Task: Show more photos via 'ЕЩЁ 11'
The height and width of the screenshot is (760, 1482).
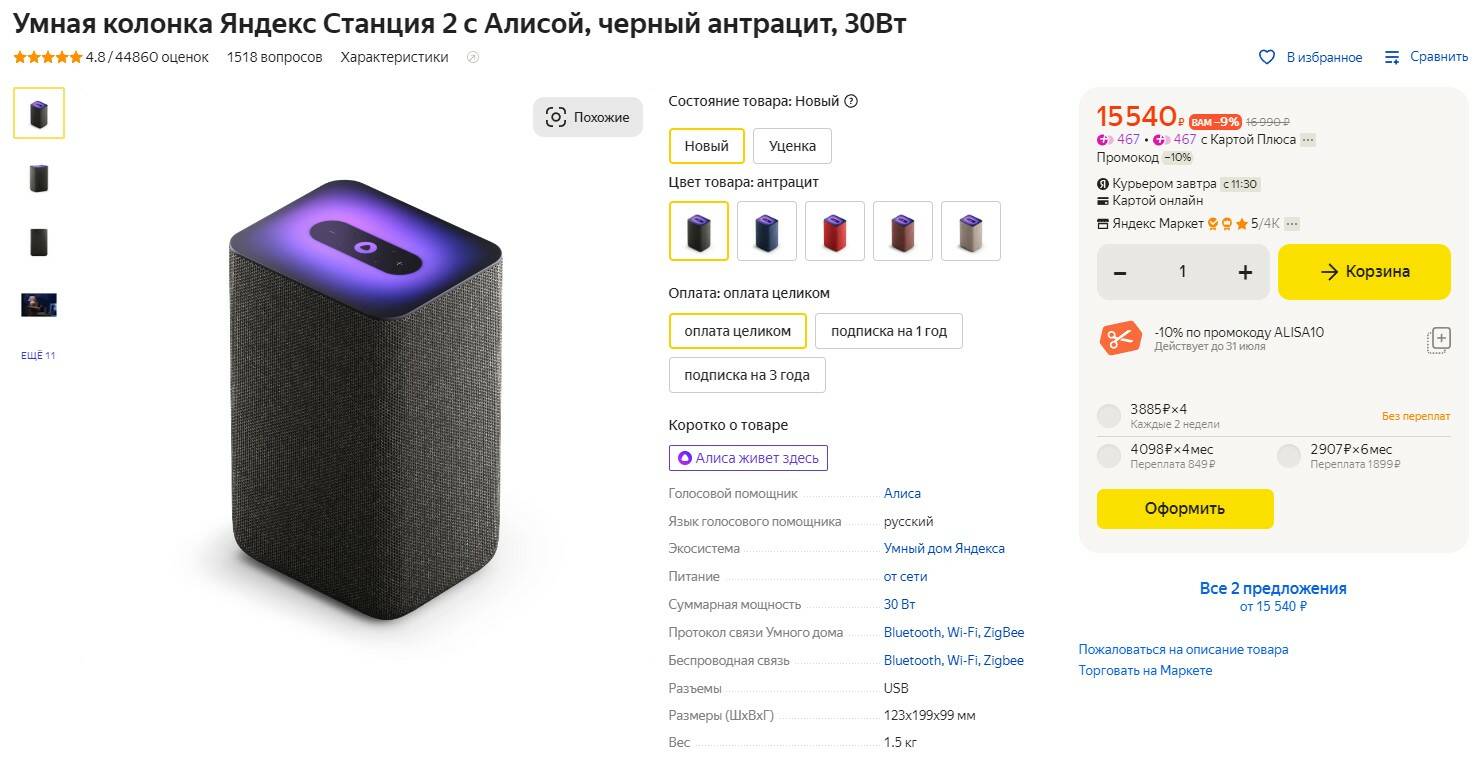Action: coord(38,356)
